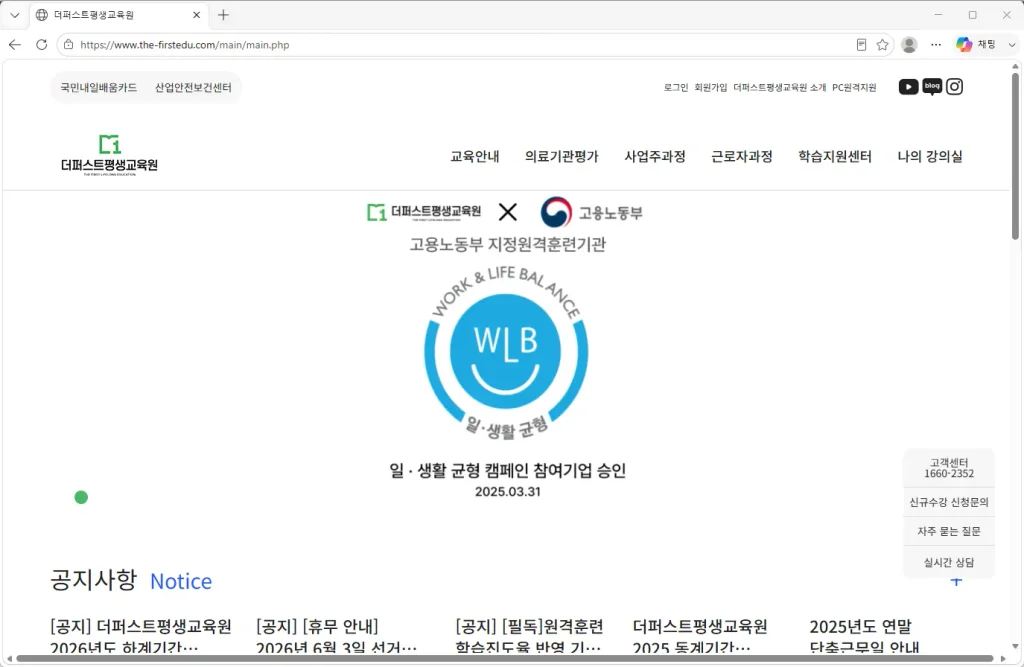Open notice [필독]원격훈련 학습진도율
Image resolution: width=1024 pixels, height=667 pixels.
click(x=530, y=636)
